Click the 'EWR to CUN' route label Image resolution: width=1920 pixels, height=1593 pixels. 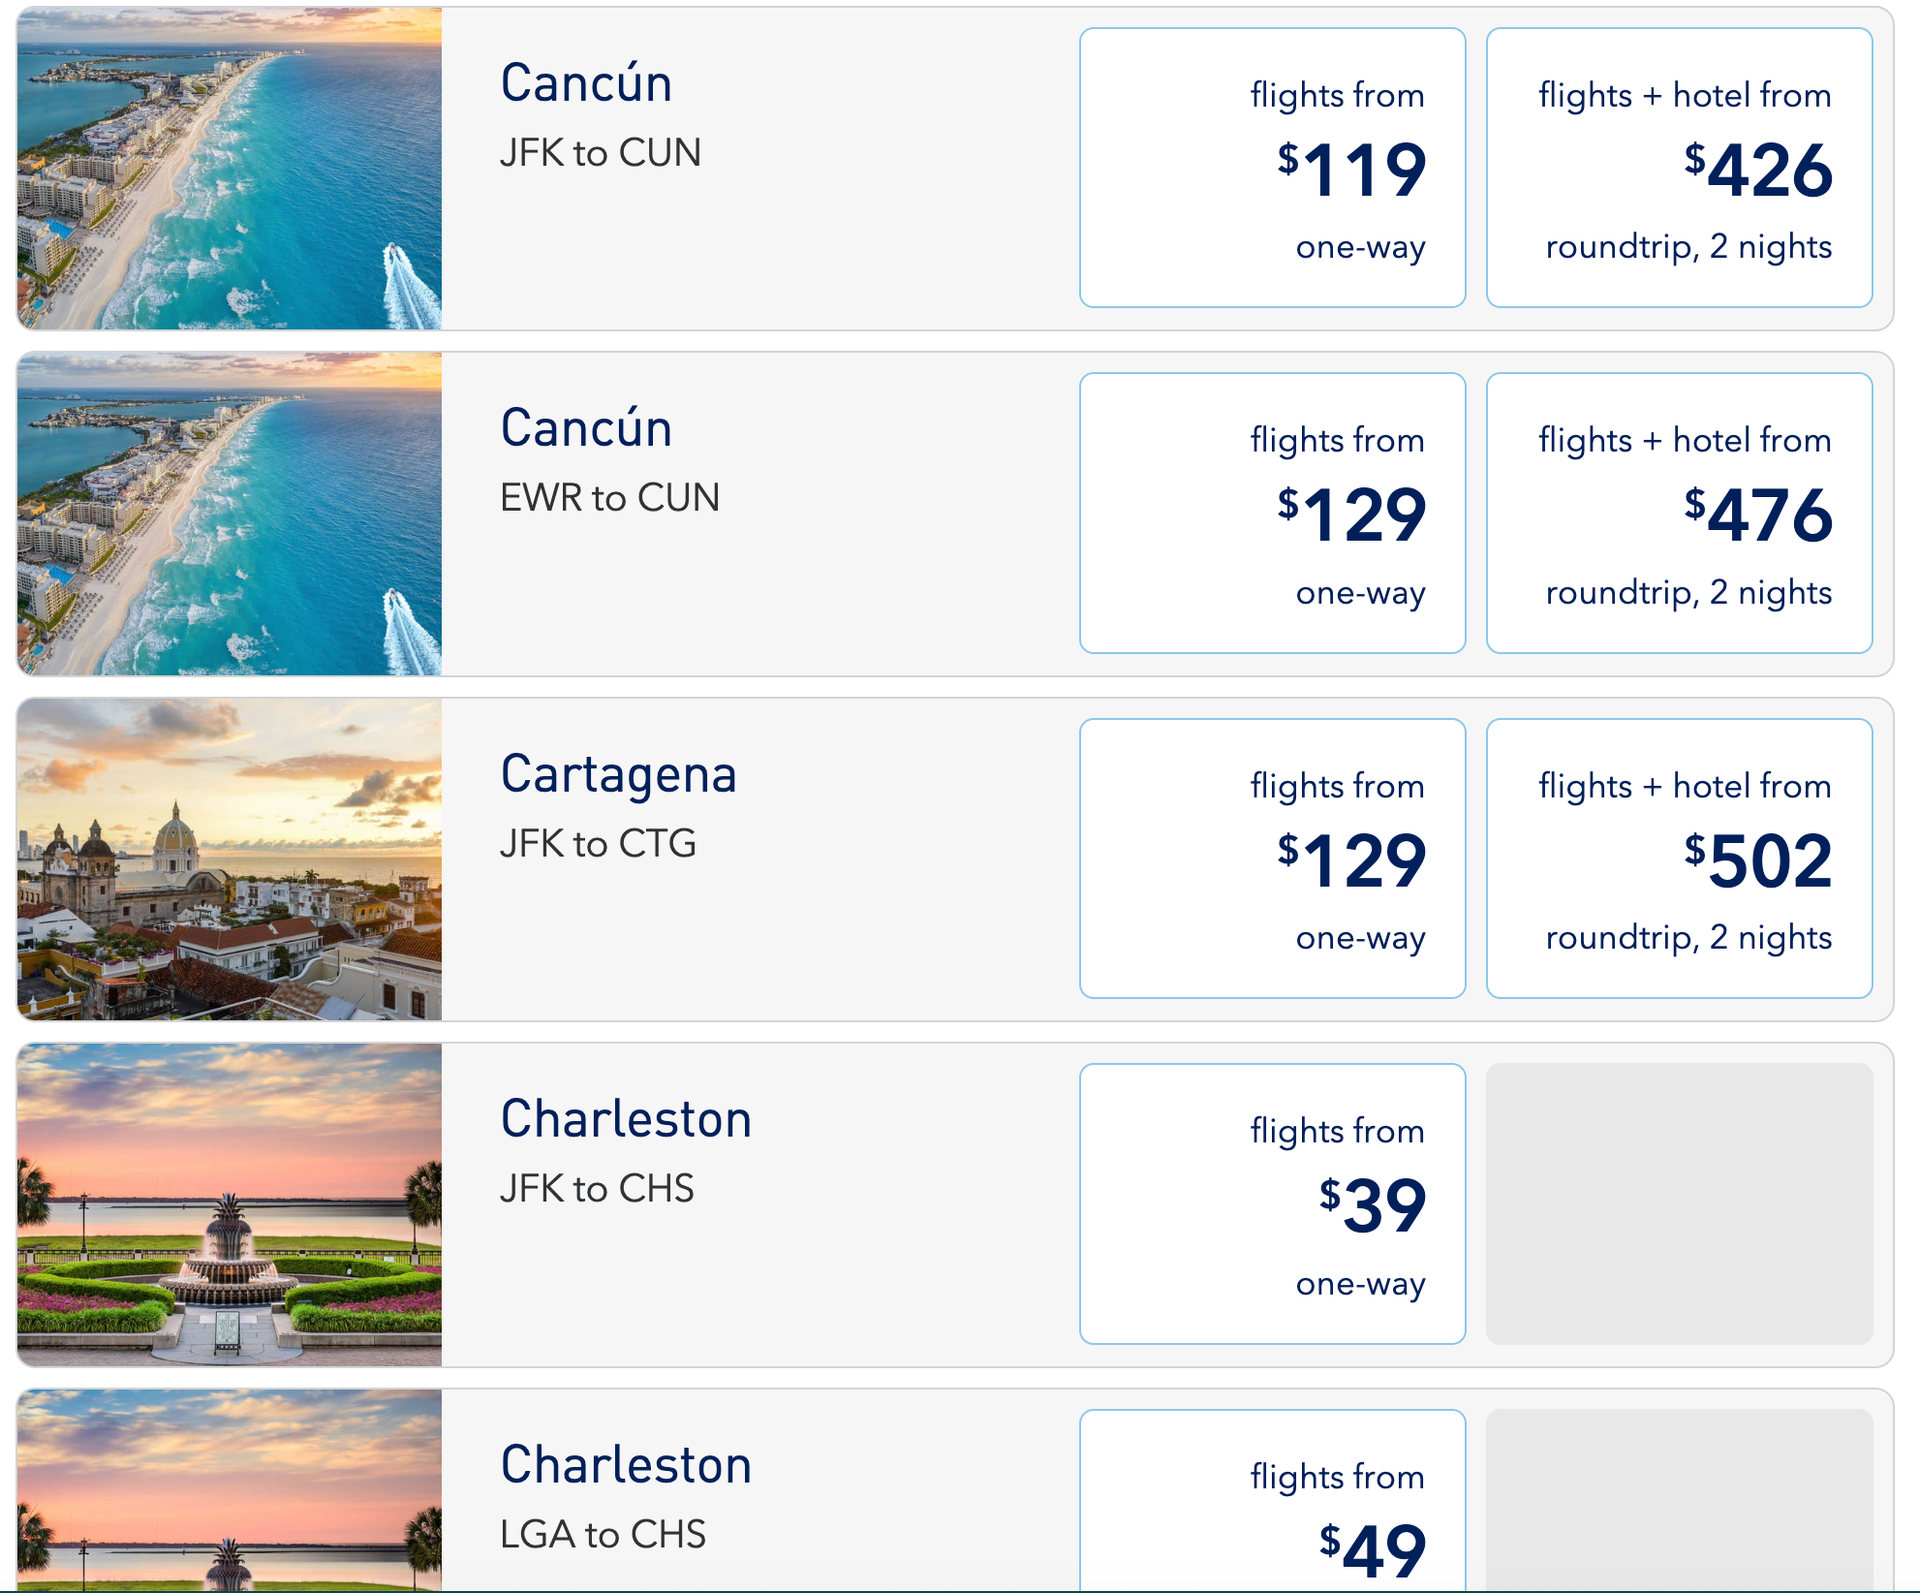point(609,496)
